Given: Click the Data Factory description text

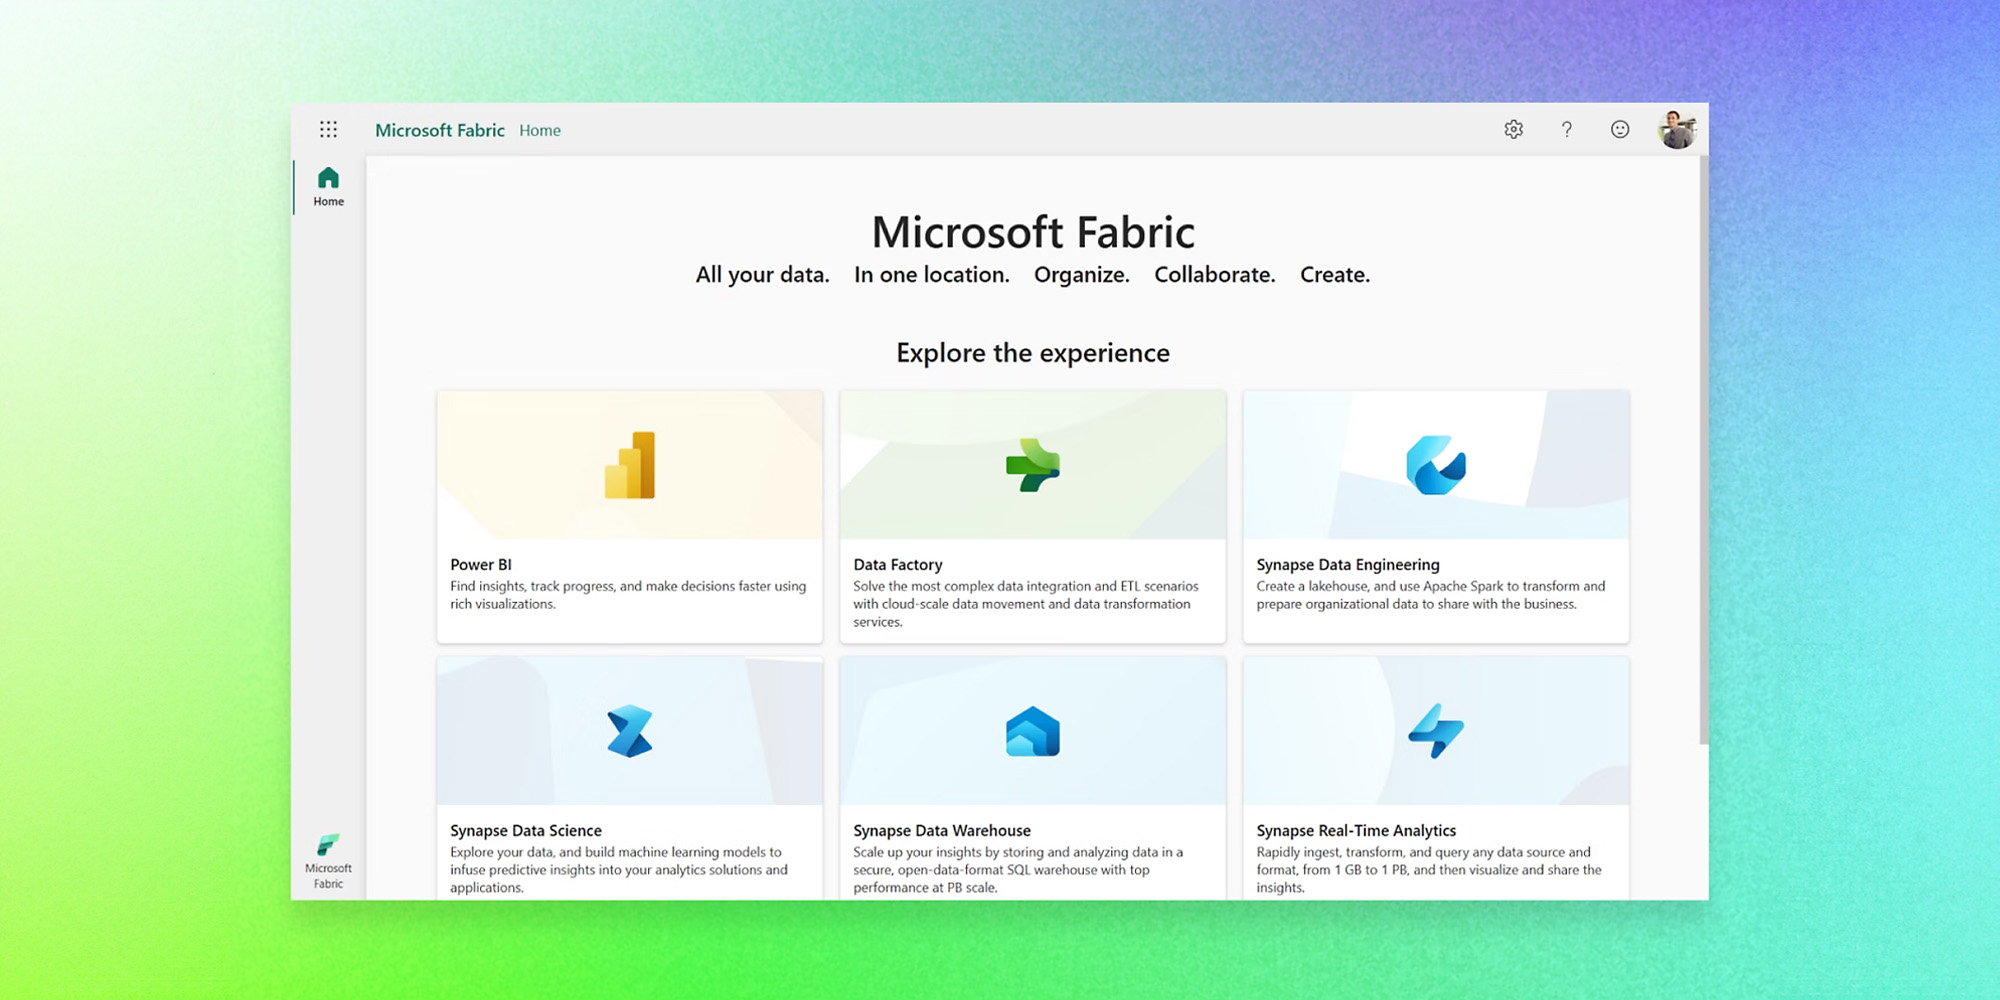Looking at the screenshot, I should pos(1026,604).
